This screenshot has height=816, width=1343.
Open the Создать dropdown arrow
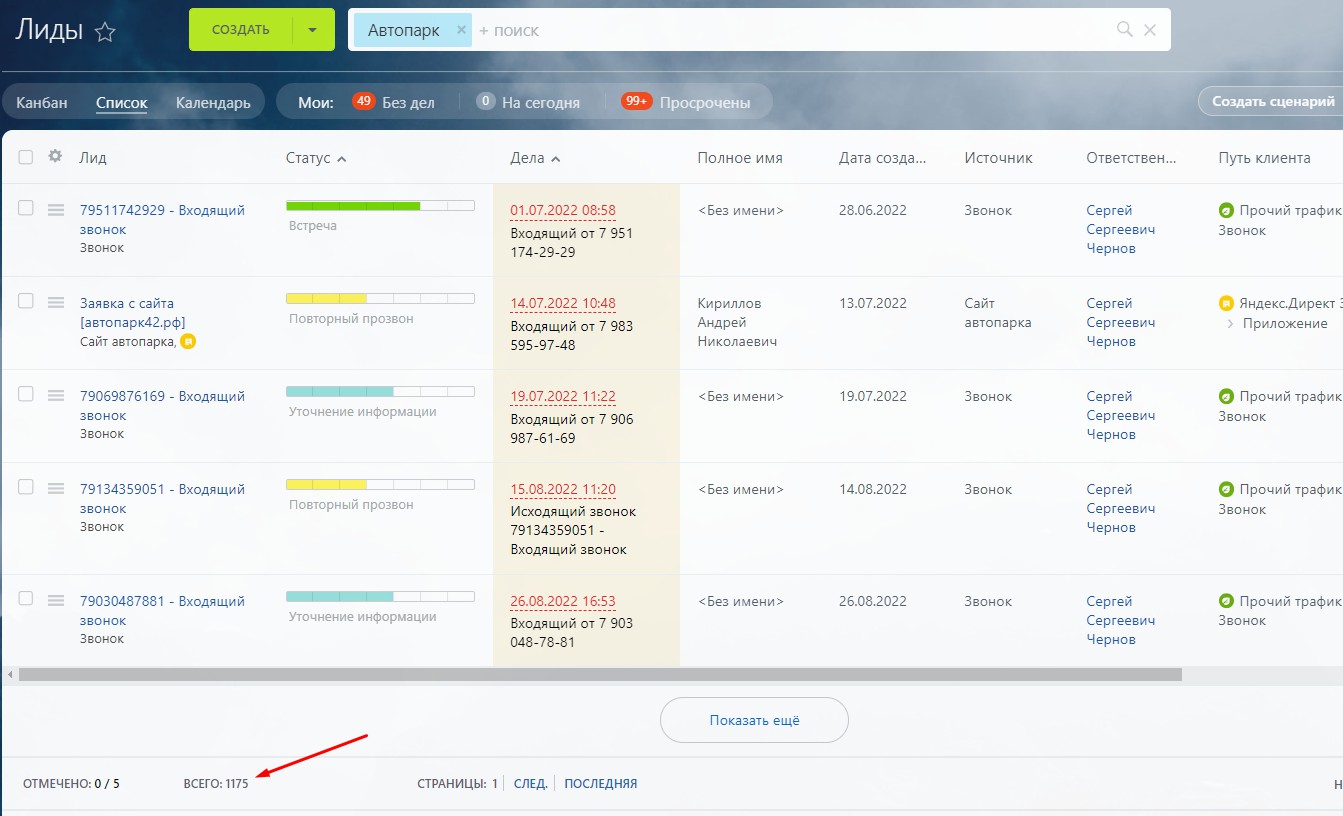coord(313,30)
